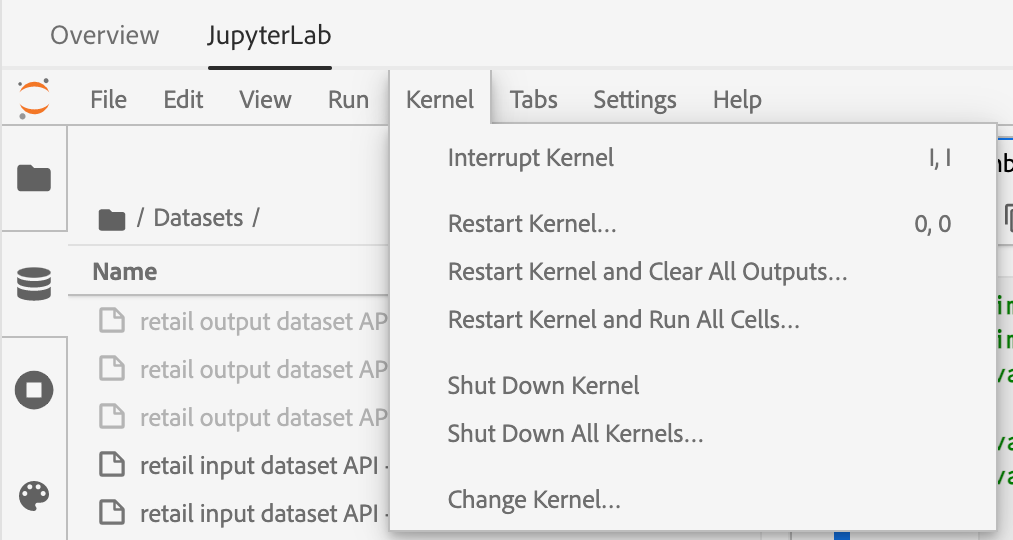The width and height of the screenshot is (1013, 540).
Task: Open the Datasets database sidebar icon
Action: [34, 284]
